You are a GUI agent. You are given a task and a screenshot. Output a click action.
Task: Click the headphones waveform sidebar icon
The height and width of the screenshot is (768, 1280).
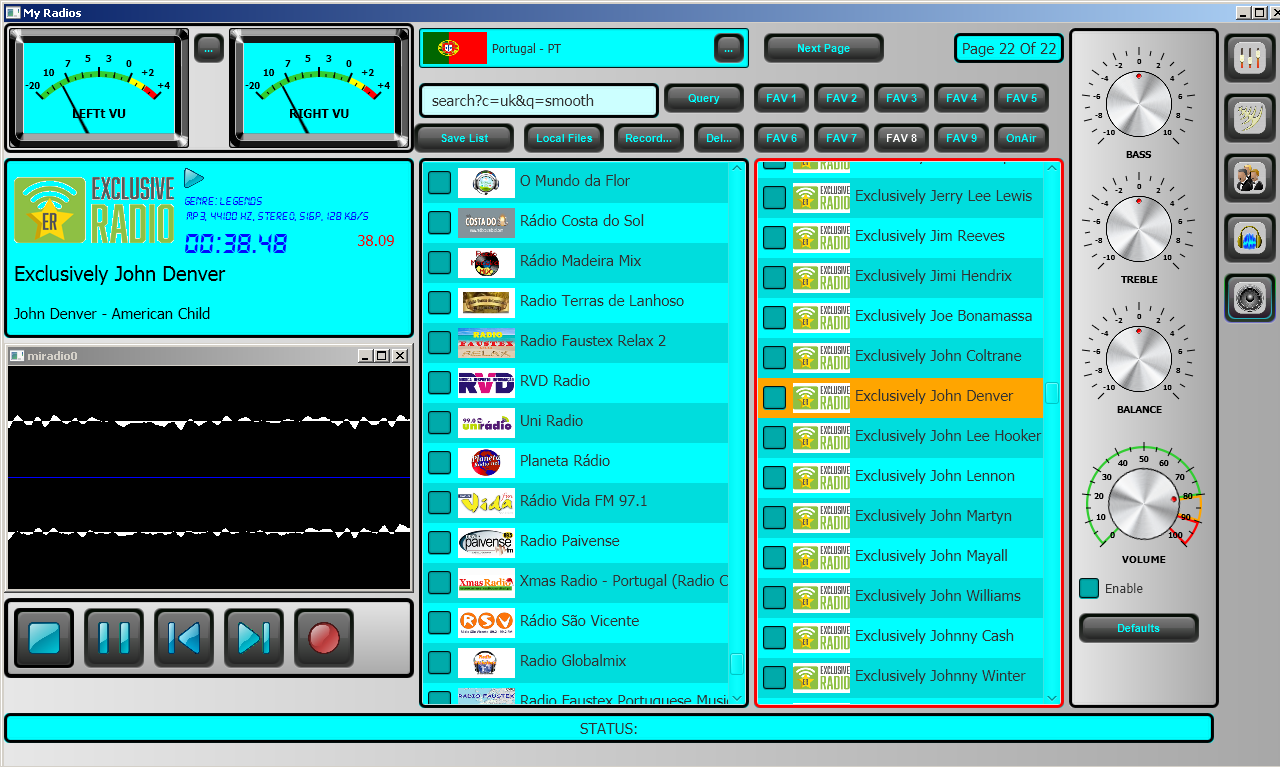pos(1250,238)
